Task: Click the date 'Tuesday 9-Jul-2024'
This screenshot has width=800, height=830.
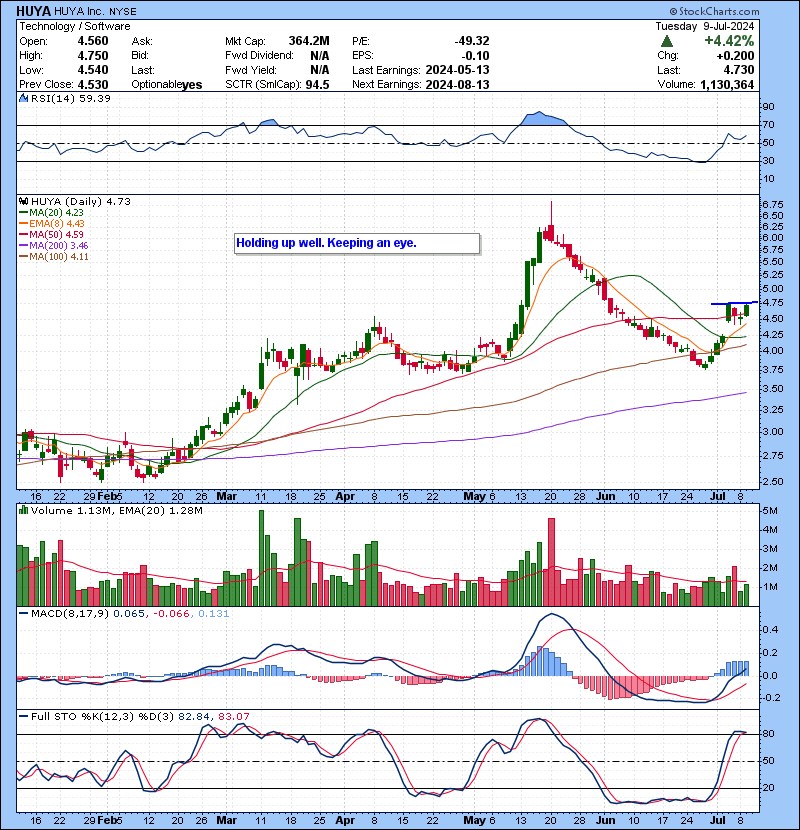Action: (705, 26)
